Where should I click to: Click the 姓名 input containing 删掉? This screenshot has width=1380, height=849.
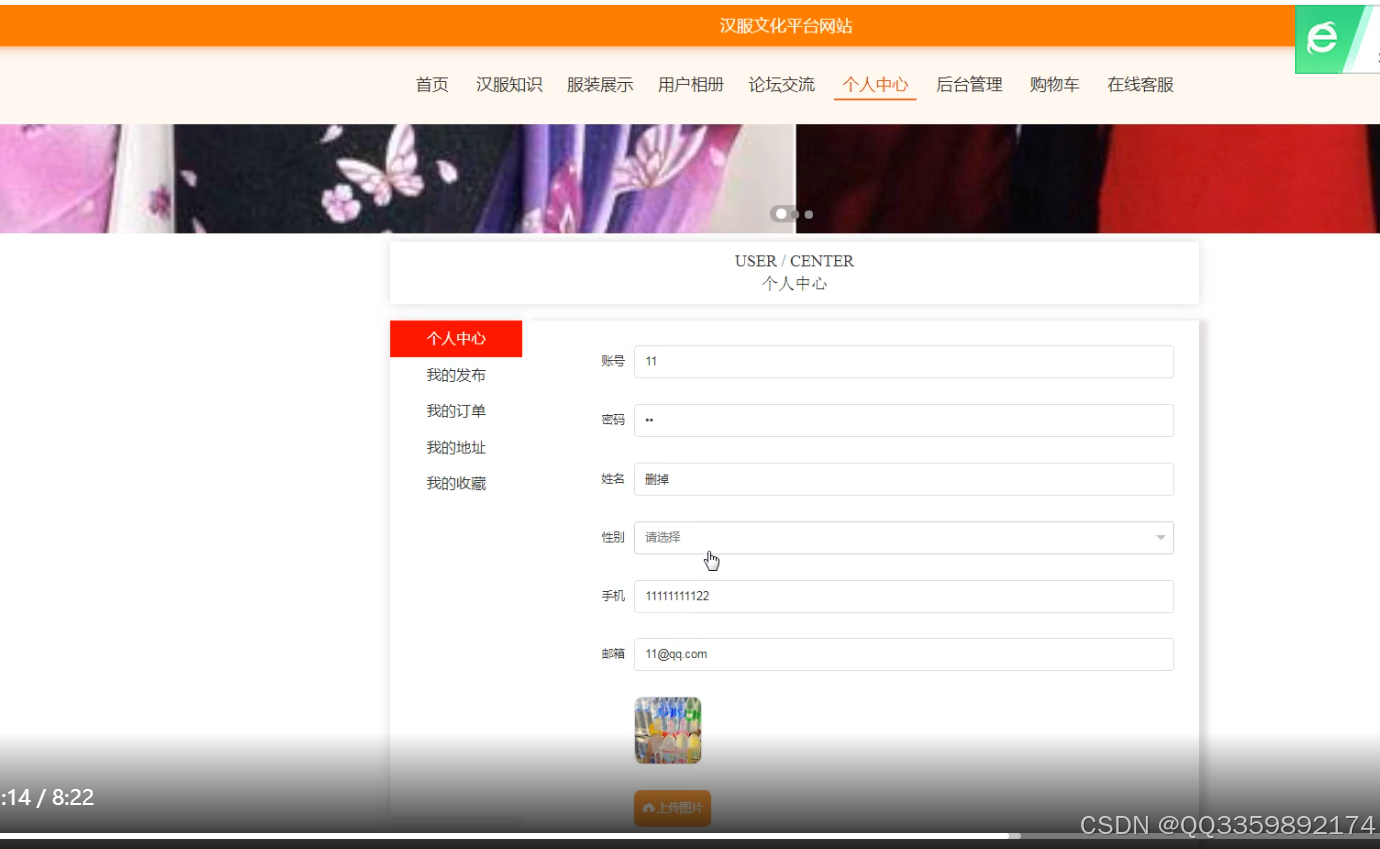tap(904, 479)
